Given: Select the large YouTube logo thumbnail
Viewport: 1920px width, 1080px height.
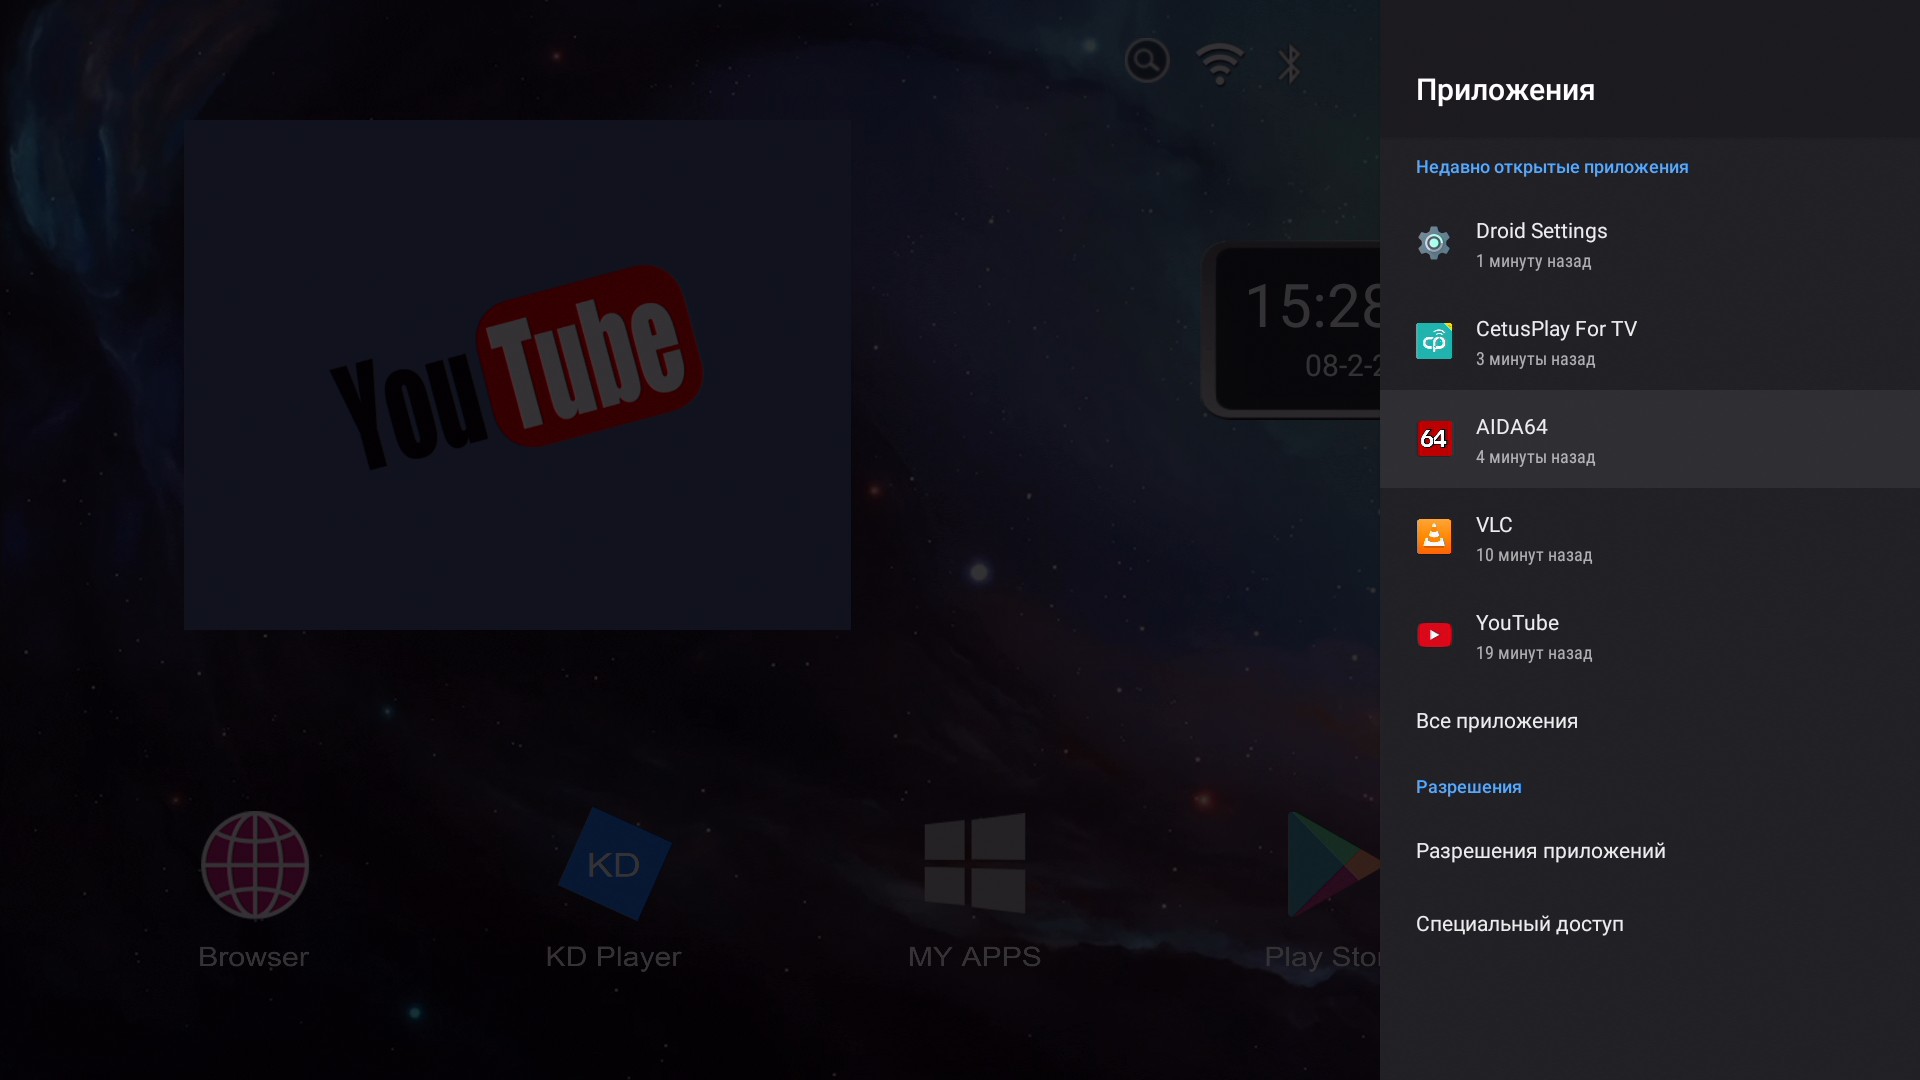Looking at the screenshot, I should (x=517, y=374).
